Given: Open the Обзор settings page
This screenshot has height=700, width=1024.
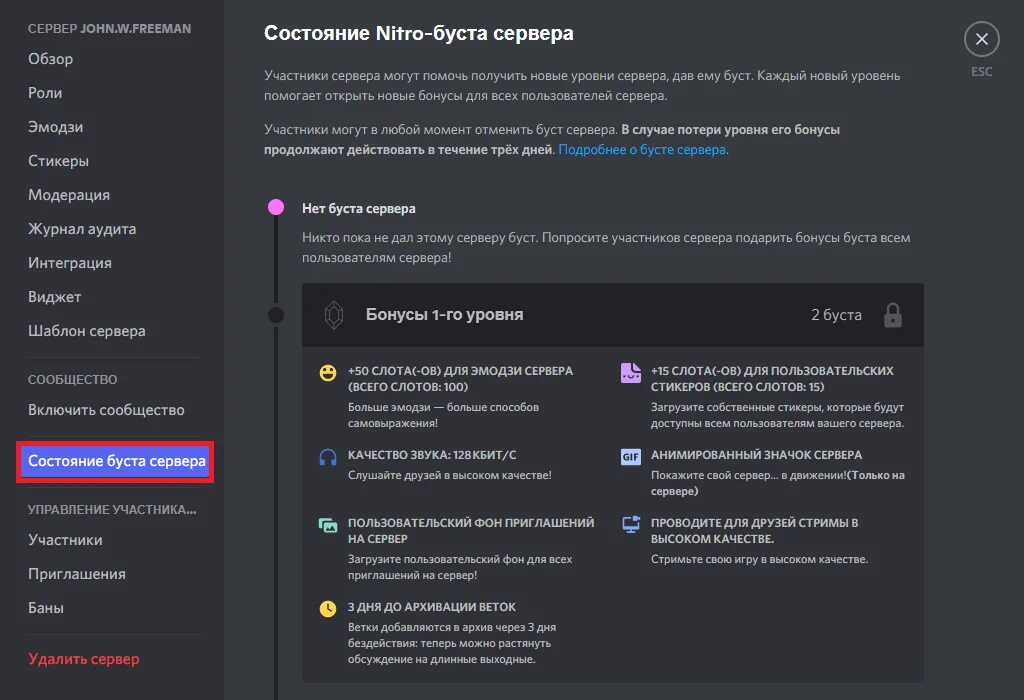Looking at the screenshot, I should click(x=50, y=59).
